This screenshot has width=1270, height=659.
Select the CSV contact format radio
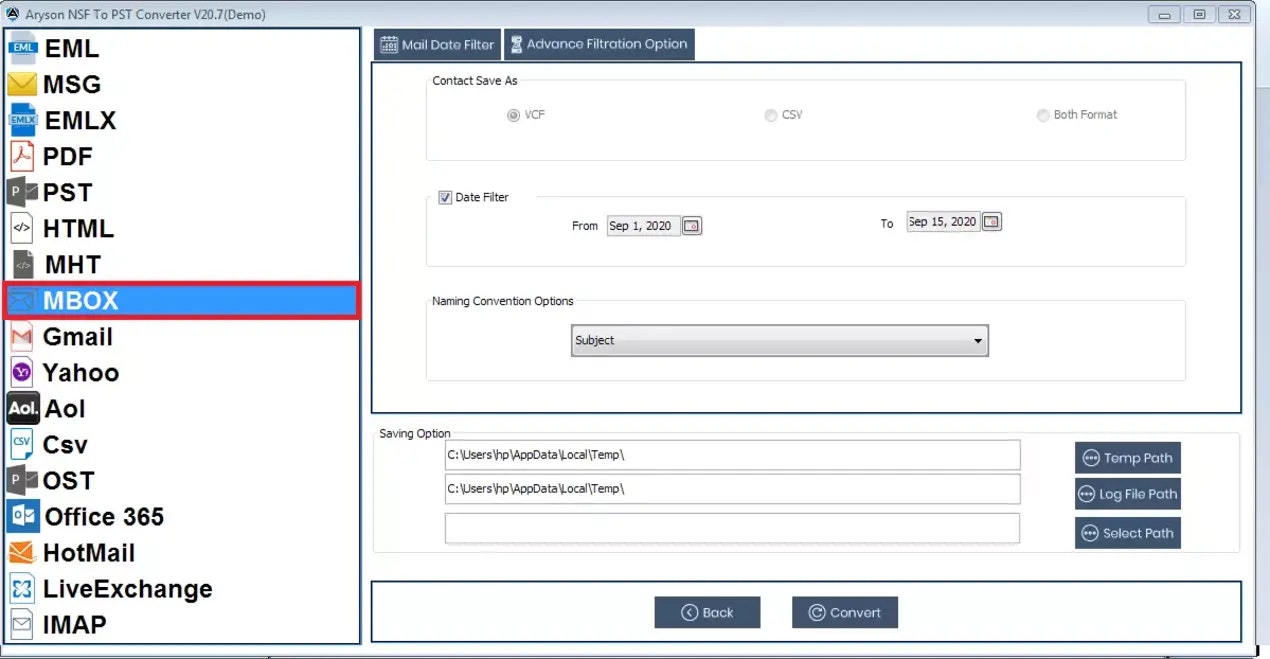tap(771, 115)
